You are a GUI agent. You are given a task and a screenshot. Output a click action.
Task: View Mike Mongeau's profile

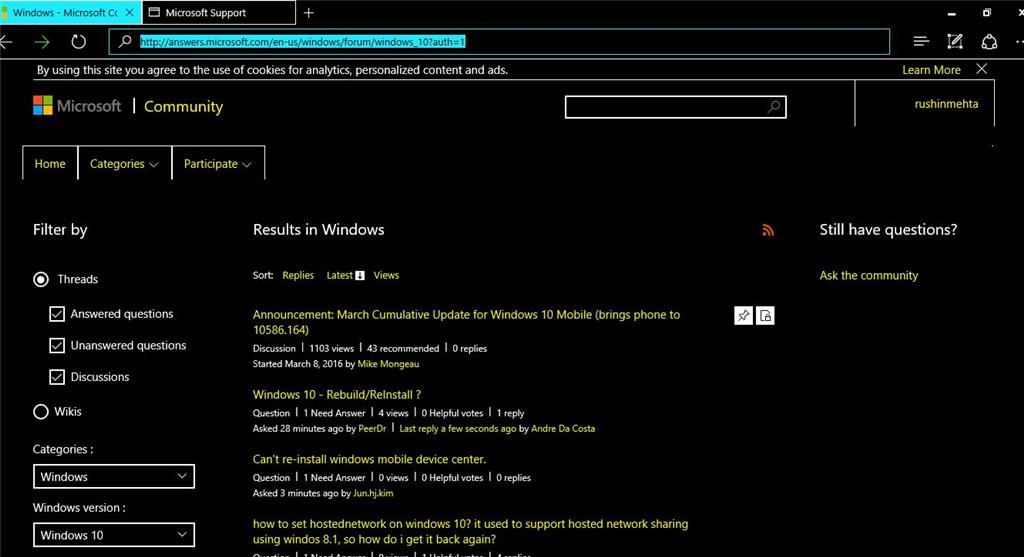click(388, 364)
